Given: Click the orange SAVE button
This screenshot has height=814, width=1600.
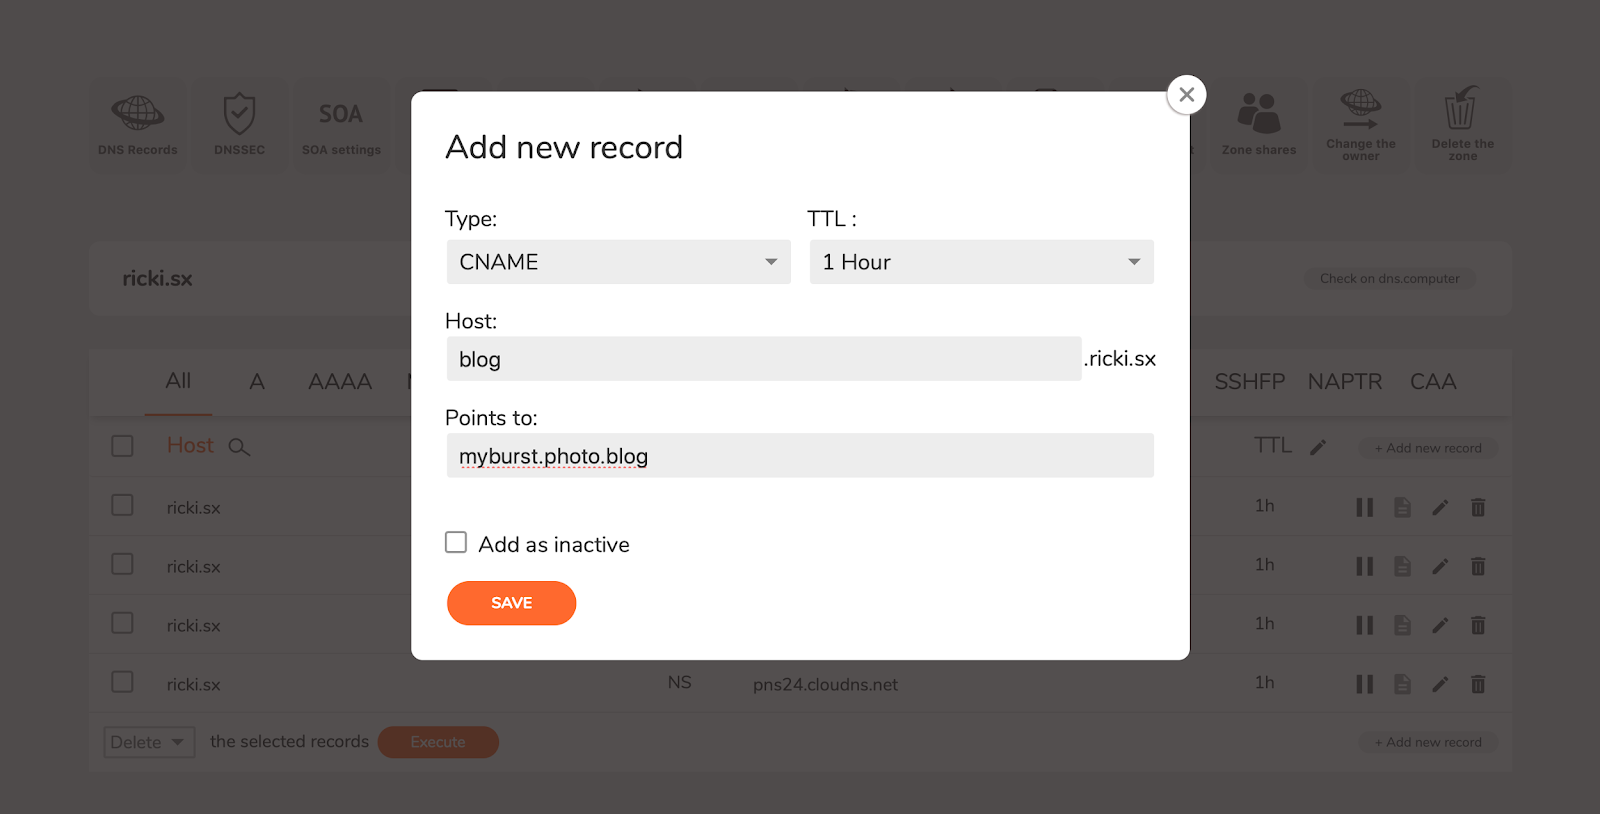Looking at the screenshot, I should pyautogui.click(x=511, y=603).
